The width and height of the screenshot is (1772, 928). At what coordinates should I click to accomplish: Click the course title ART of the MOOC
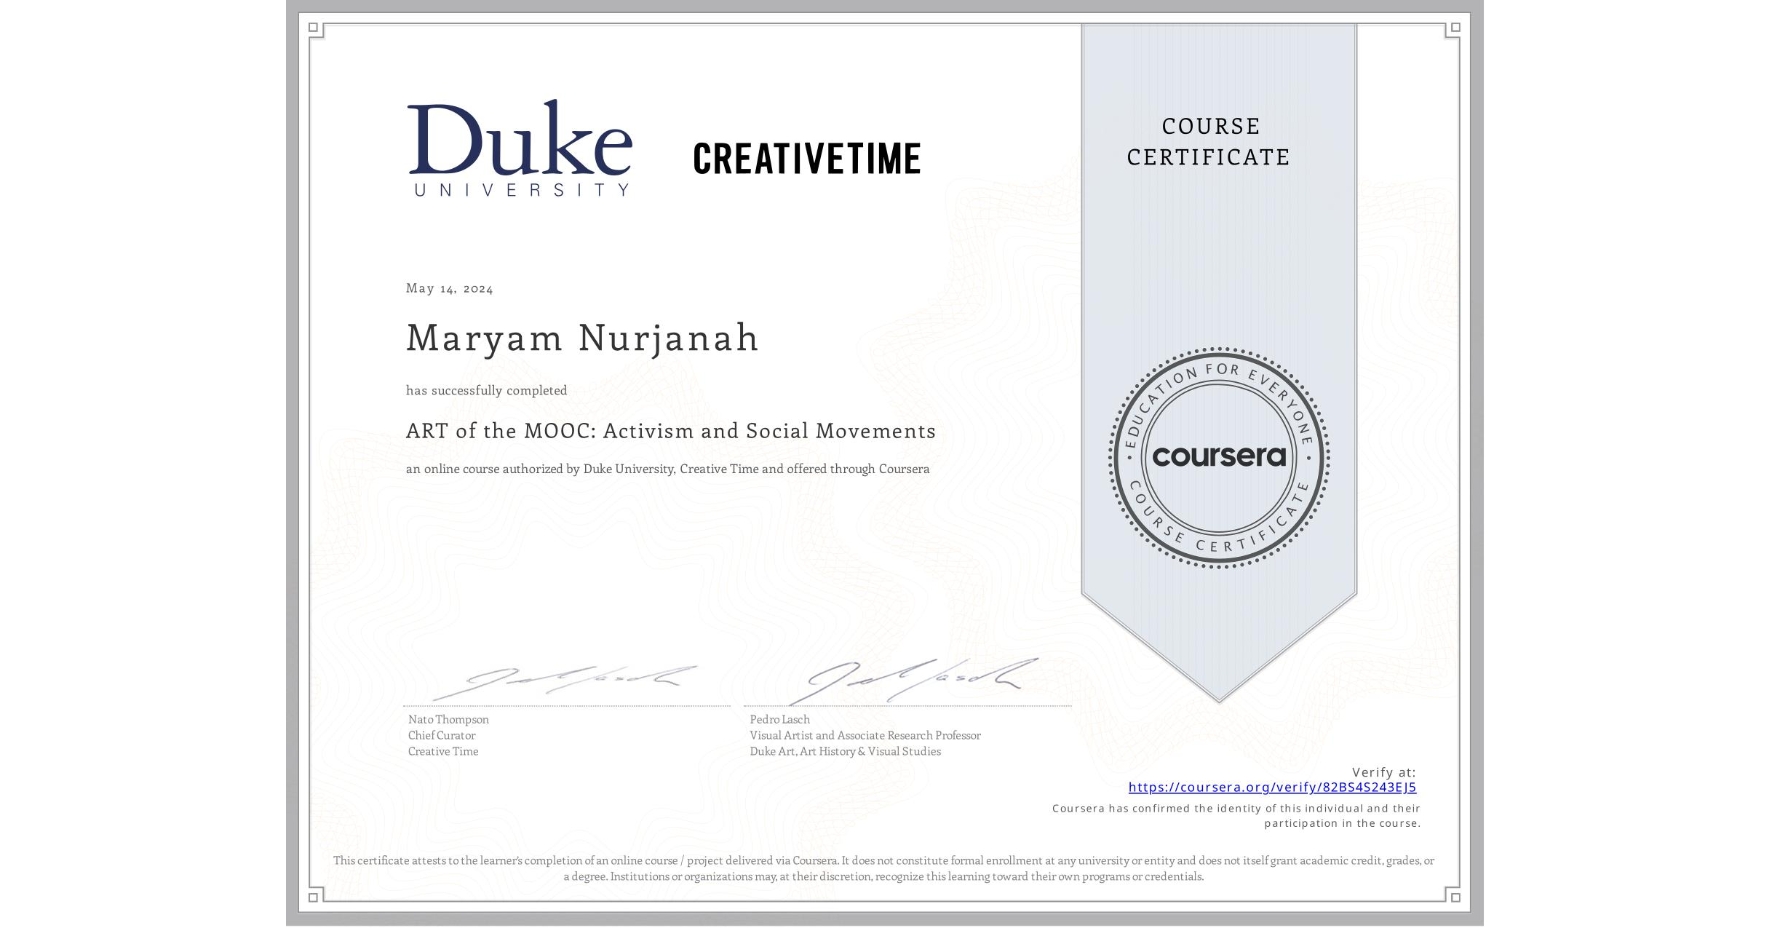pyautogui.click(x=671, y=431)
